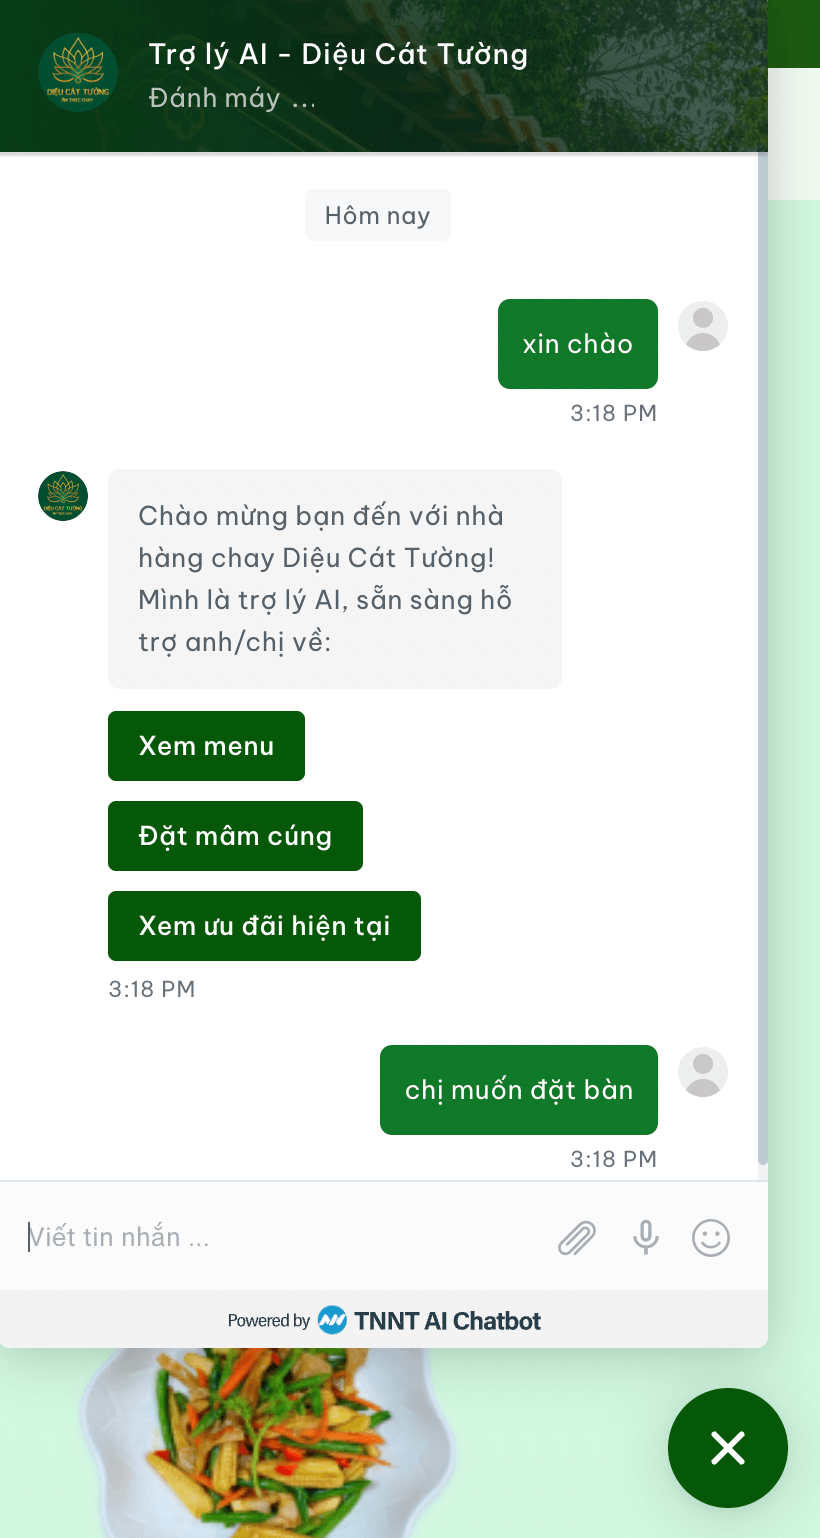Choose the "Đặt mâm cúng" option
The width and height of the screenshot is (820, 1538).
point(235,836)
